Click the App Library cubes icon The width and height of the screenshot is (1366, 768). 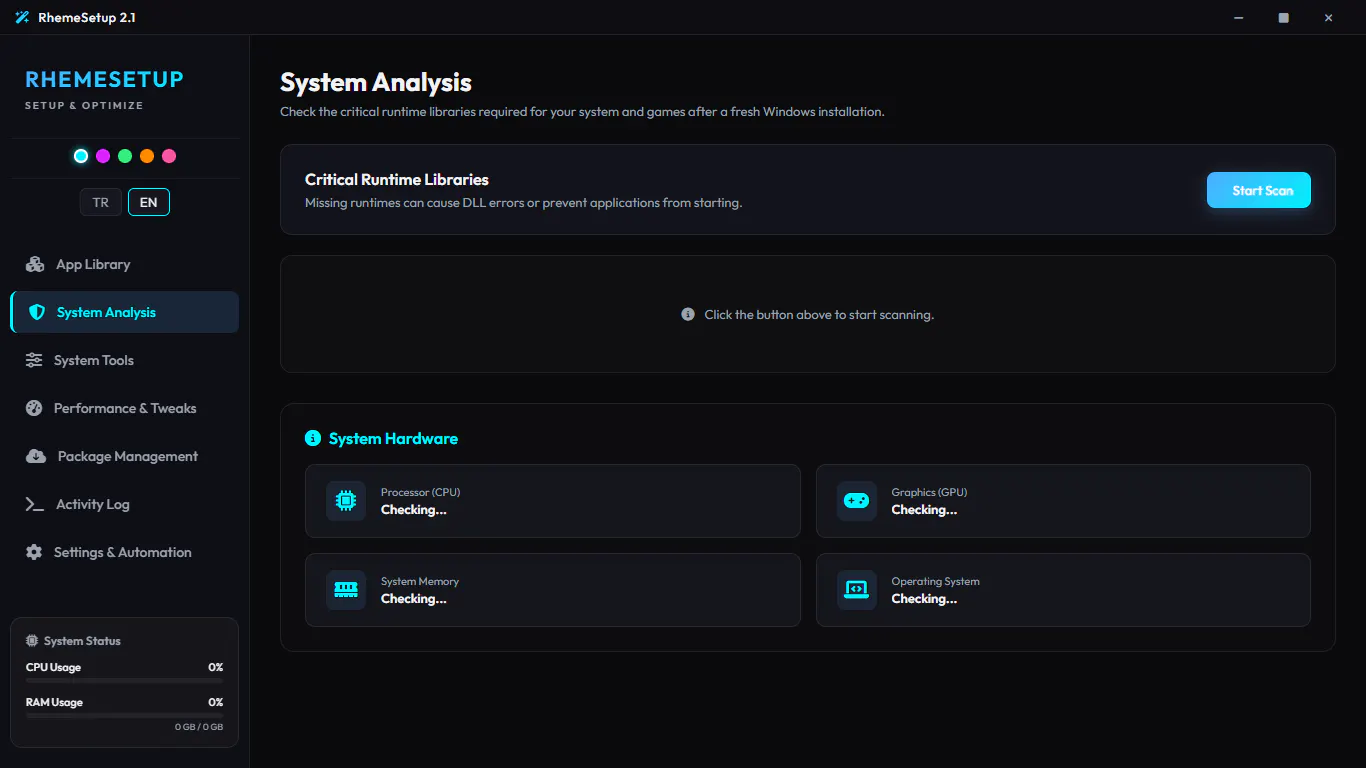(x=35, y=264)
